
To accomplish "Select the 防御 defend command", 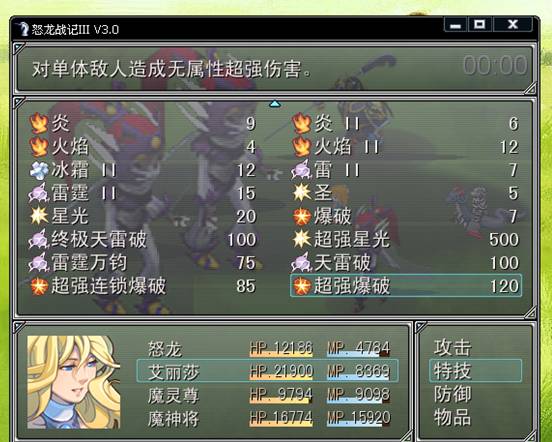I will [x=452, y=394].
